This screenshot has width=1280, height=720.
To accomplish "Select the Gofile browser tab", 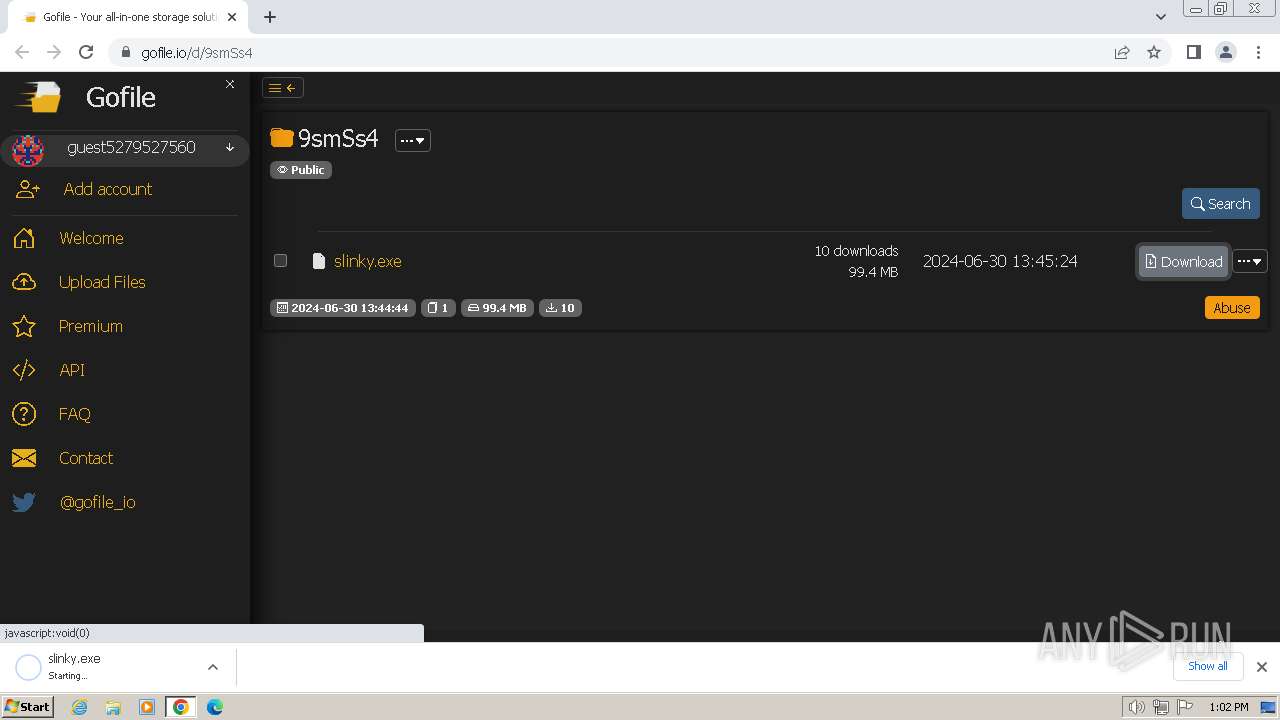I will point(128,17).
